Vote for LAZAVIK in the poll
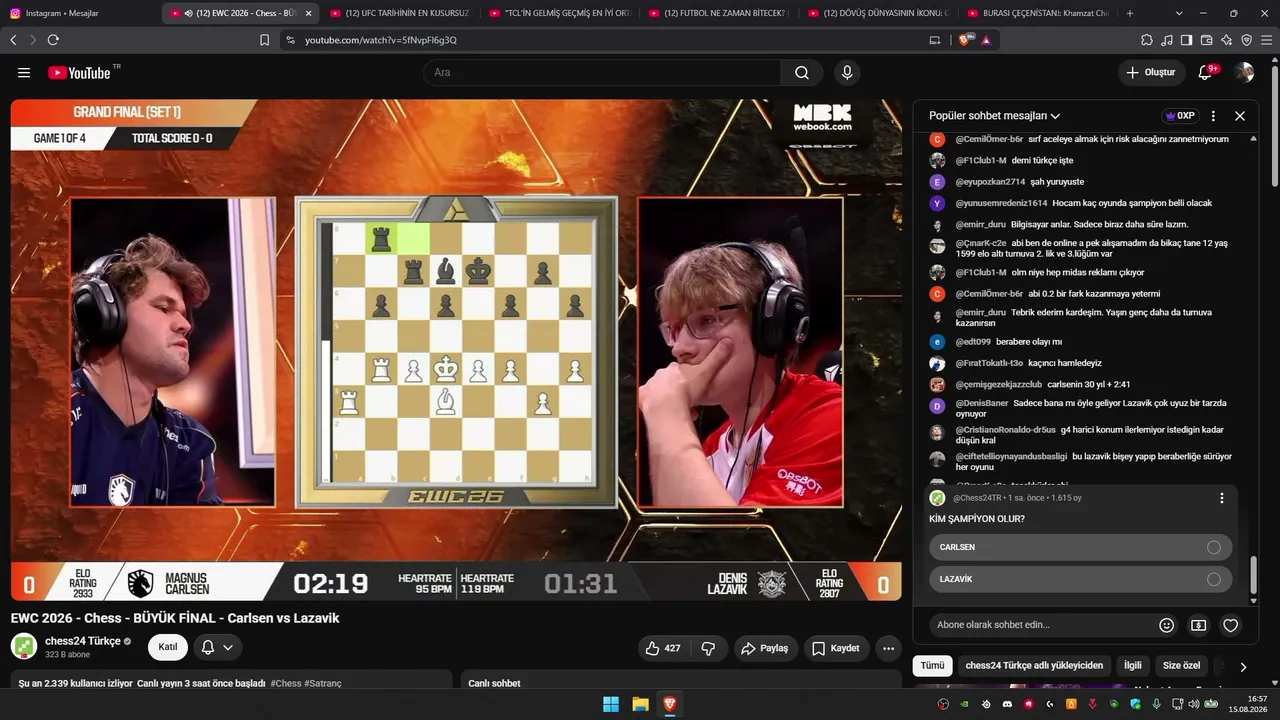 [1079, 579]
